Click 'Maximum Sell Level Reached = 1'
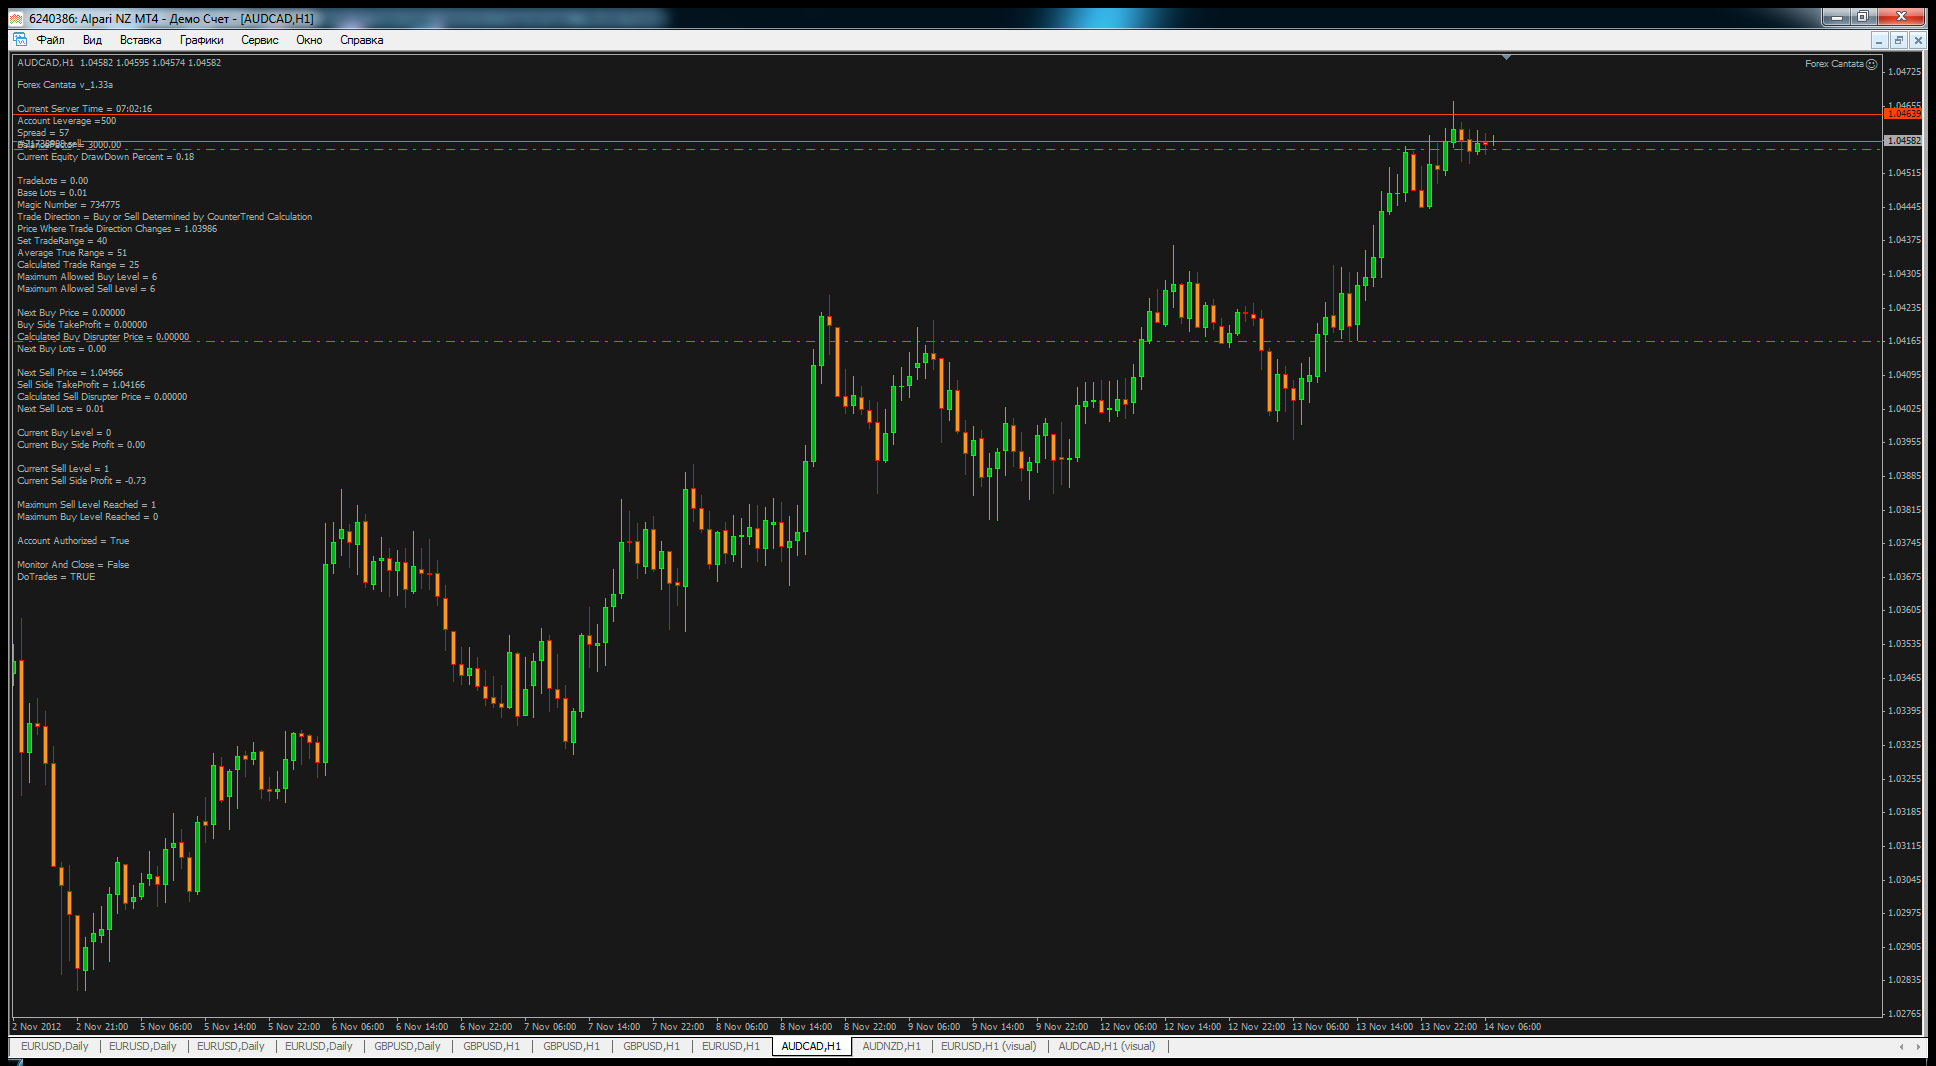The image size is (1936, 1066). coord(87,505)
